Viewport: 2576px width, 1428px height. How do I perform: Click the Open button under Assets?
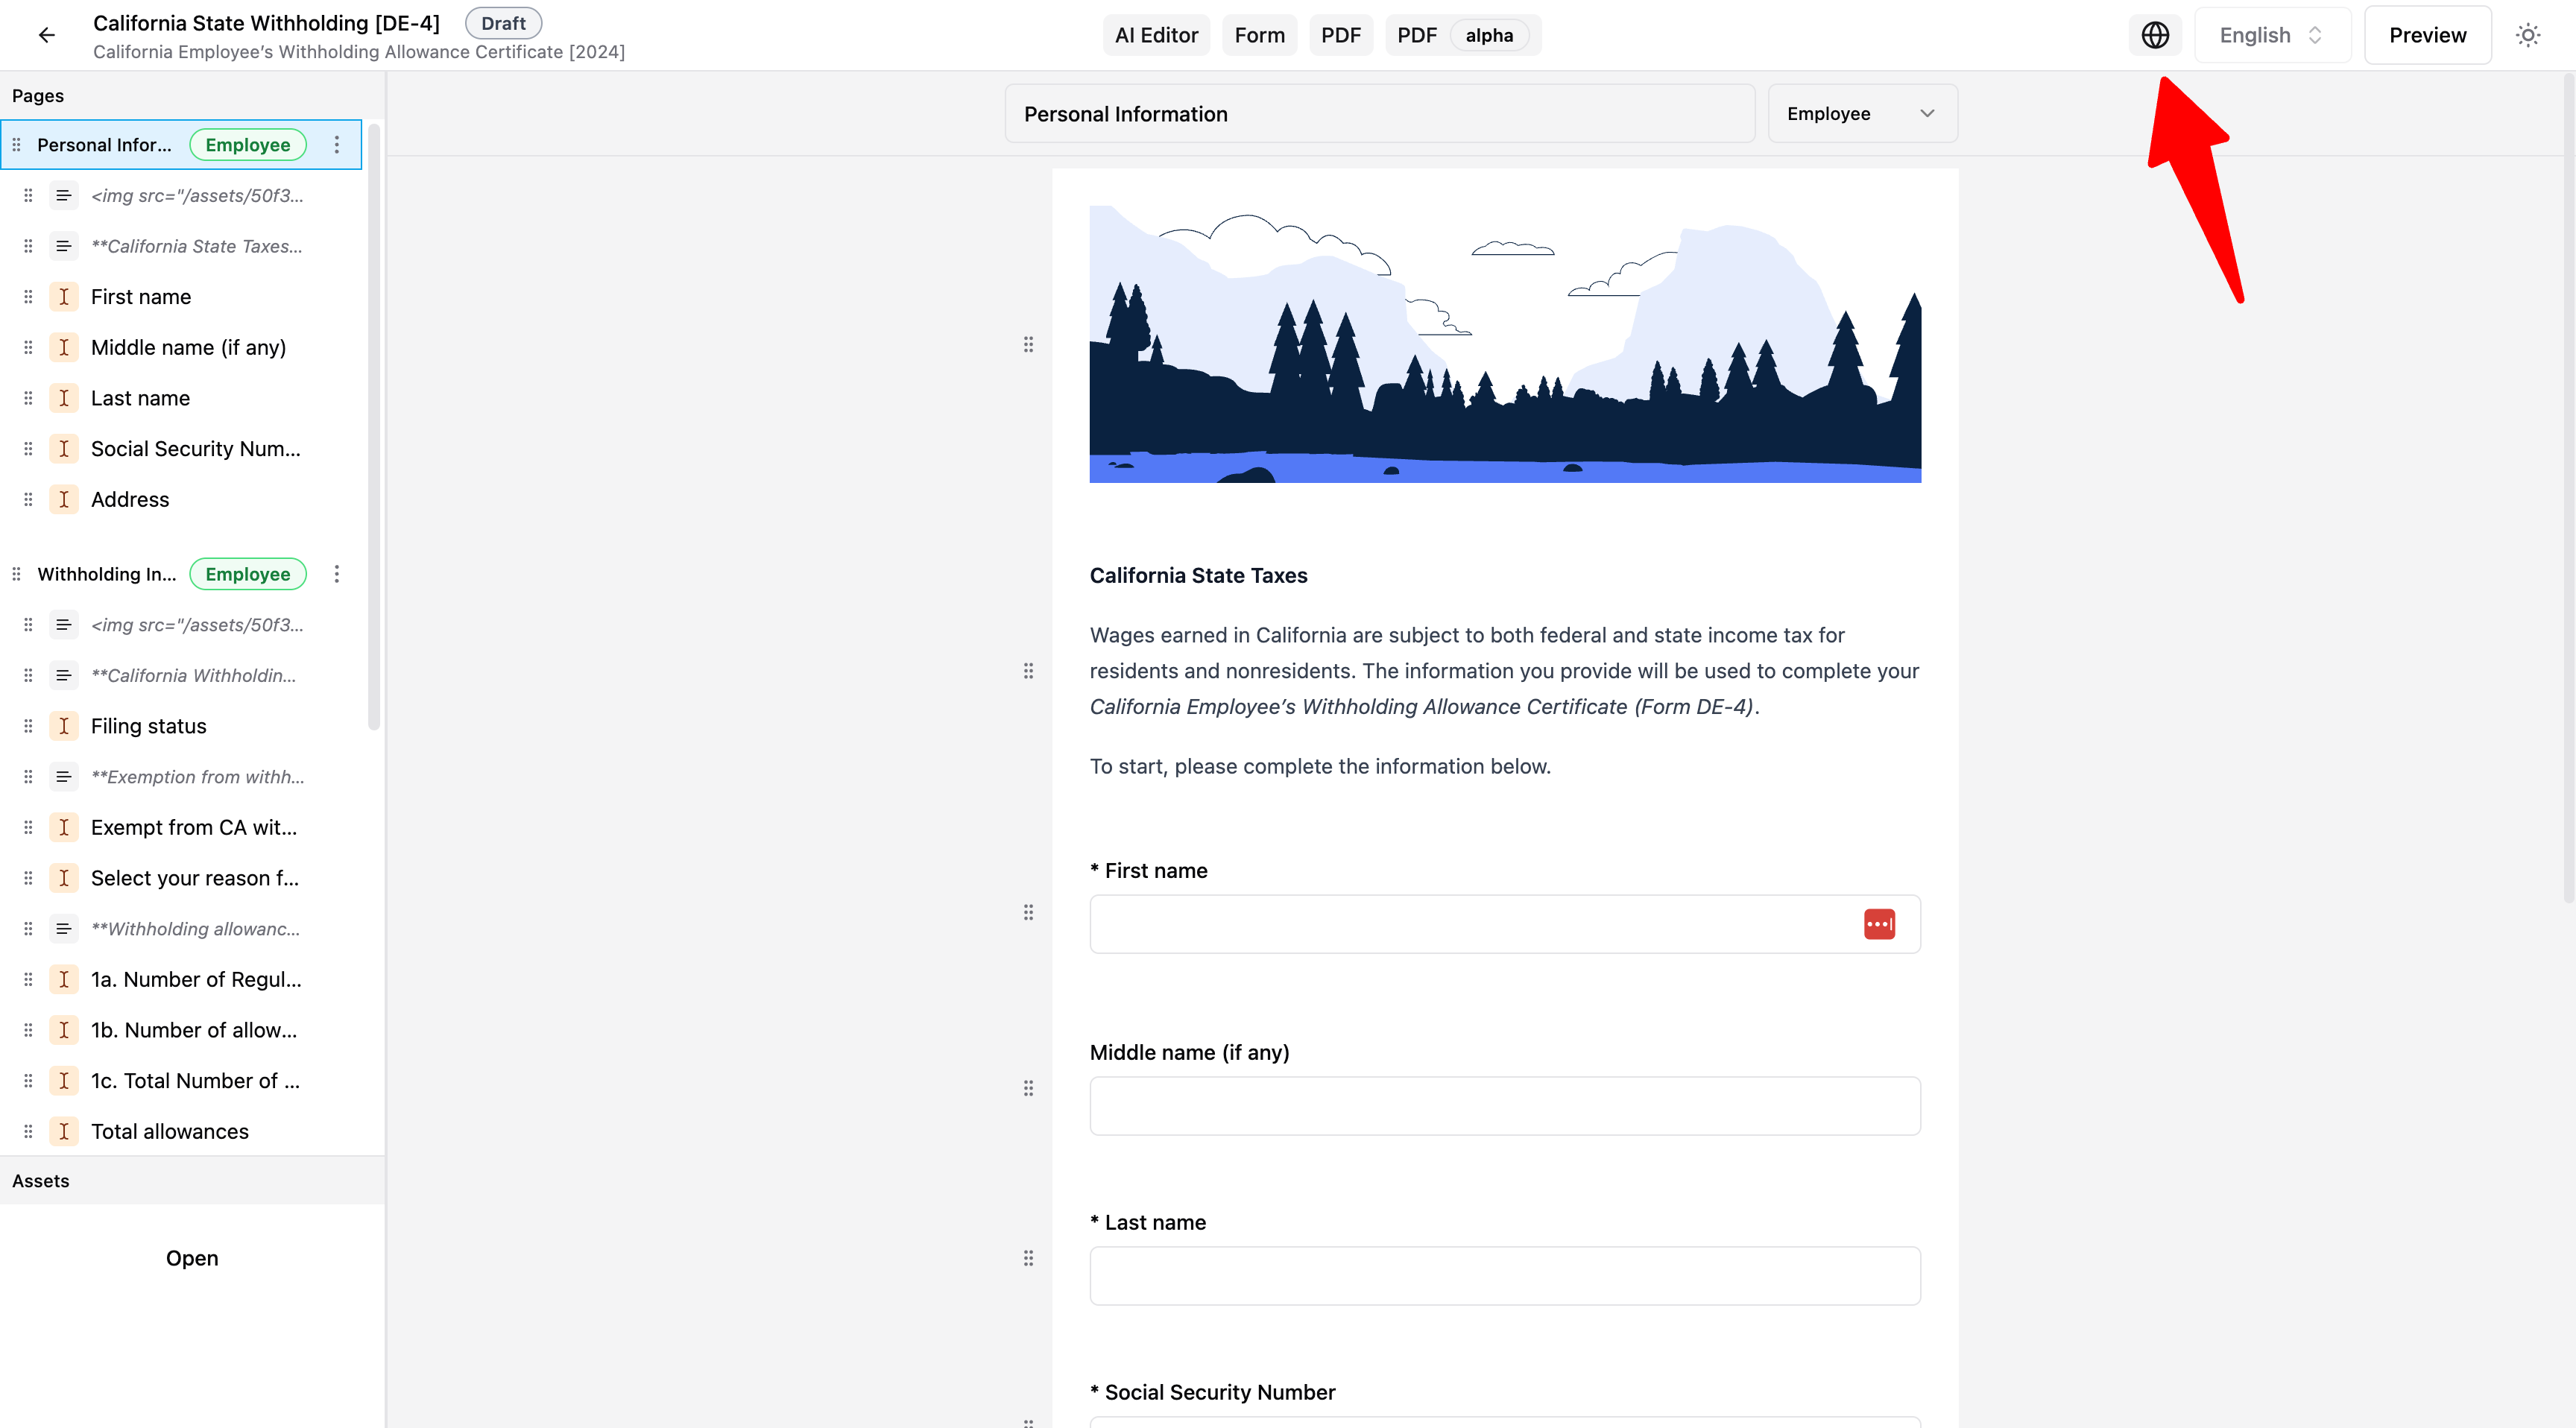click(192, 1258)
